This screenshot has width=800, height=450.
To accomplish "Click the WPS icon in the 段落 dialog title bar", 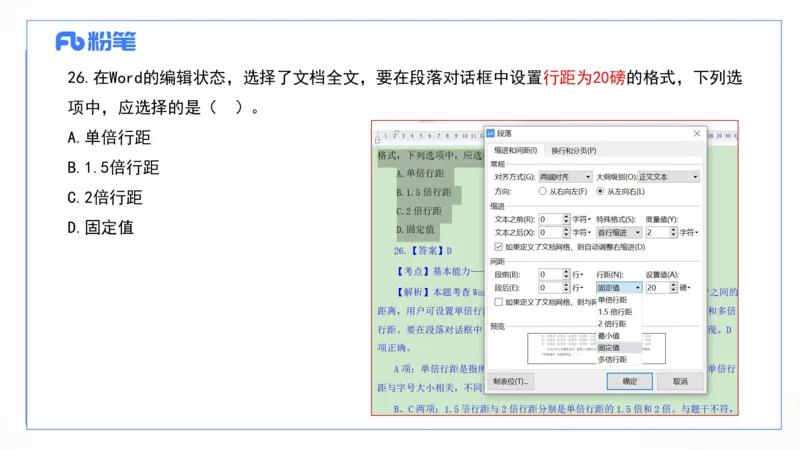I will tap(491, 133).
